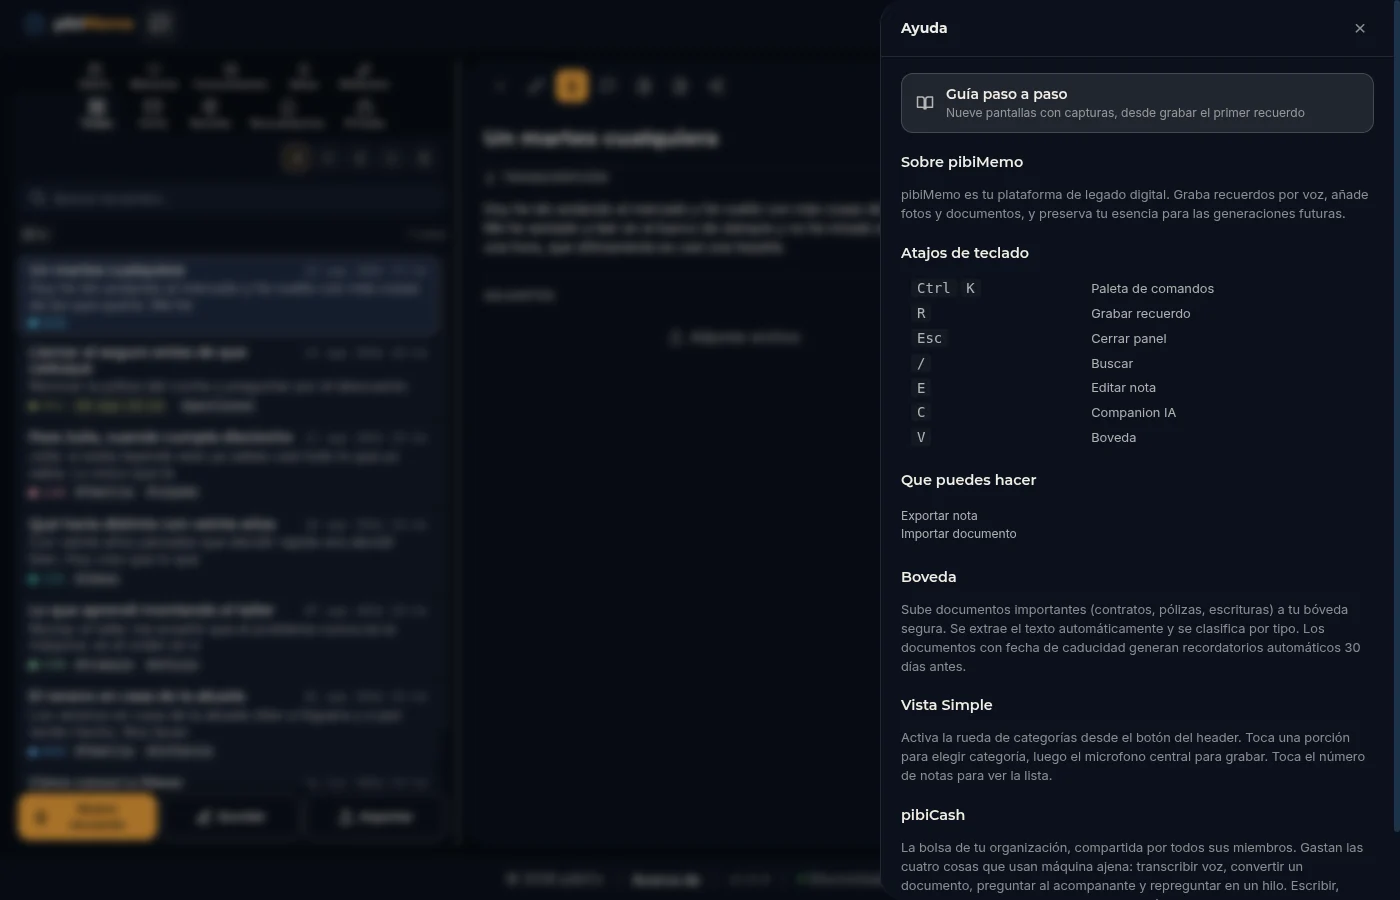Click the V shortcut key badge
1400x900 pixels.
(921, 437)
